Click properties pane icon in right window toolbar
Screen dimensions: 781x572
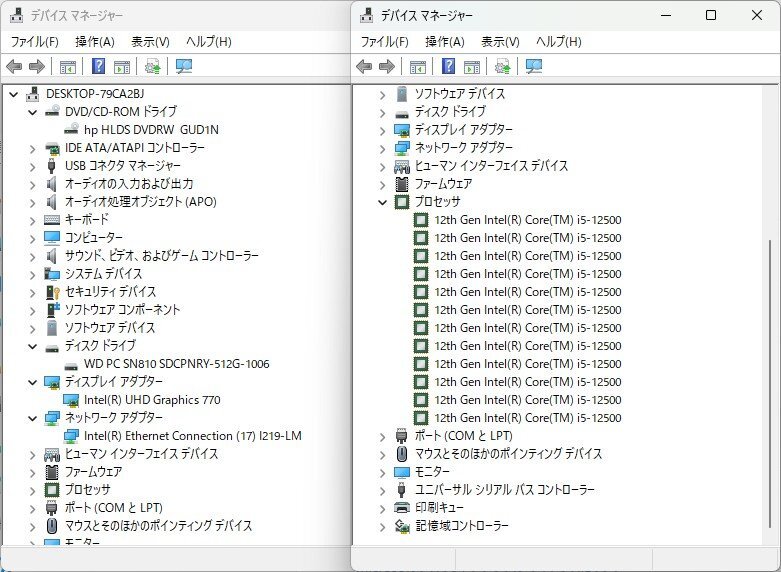tap(472, 67)
